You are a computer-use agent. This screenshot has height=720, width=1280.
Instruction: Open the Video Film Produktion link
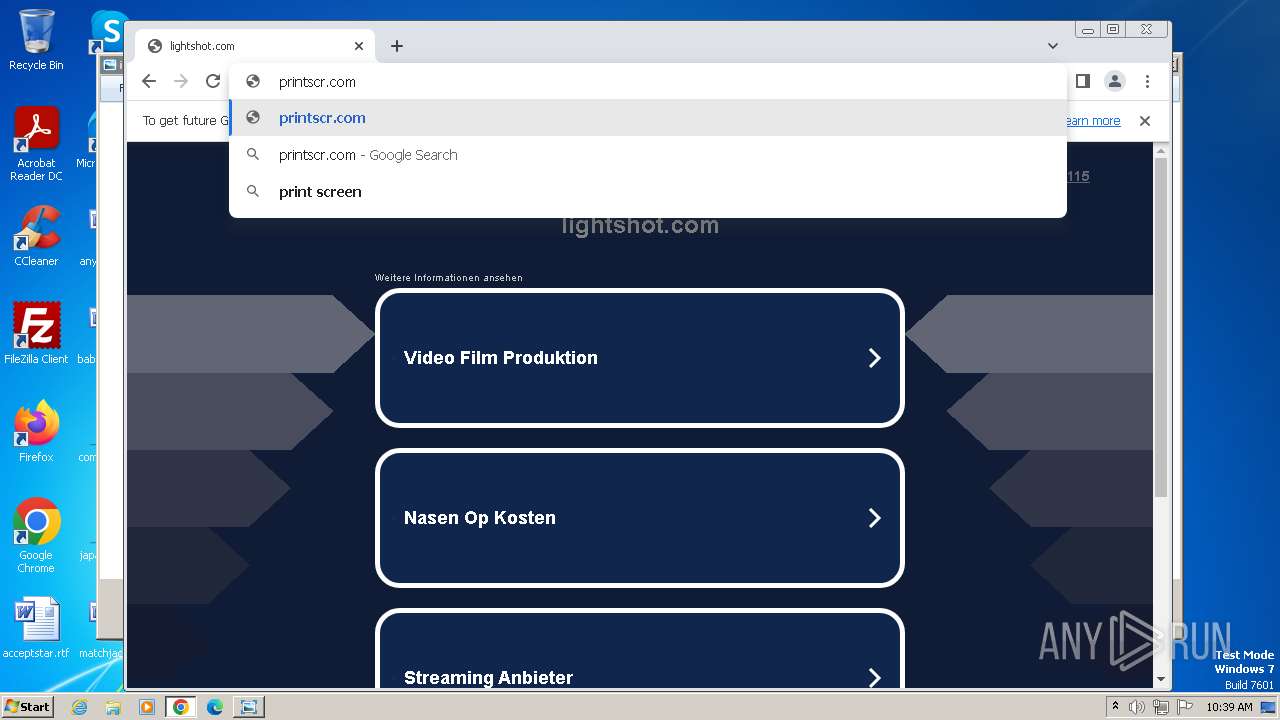tap(640, 358)
